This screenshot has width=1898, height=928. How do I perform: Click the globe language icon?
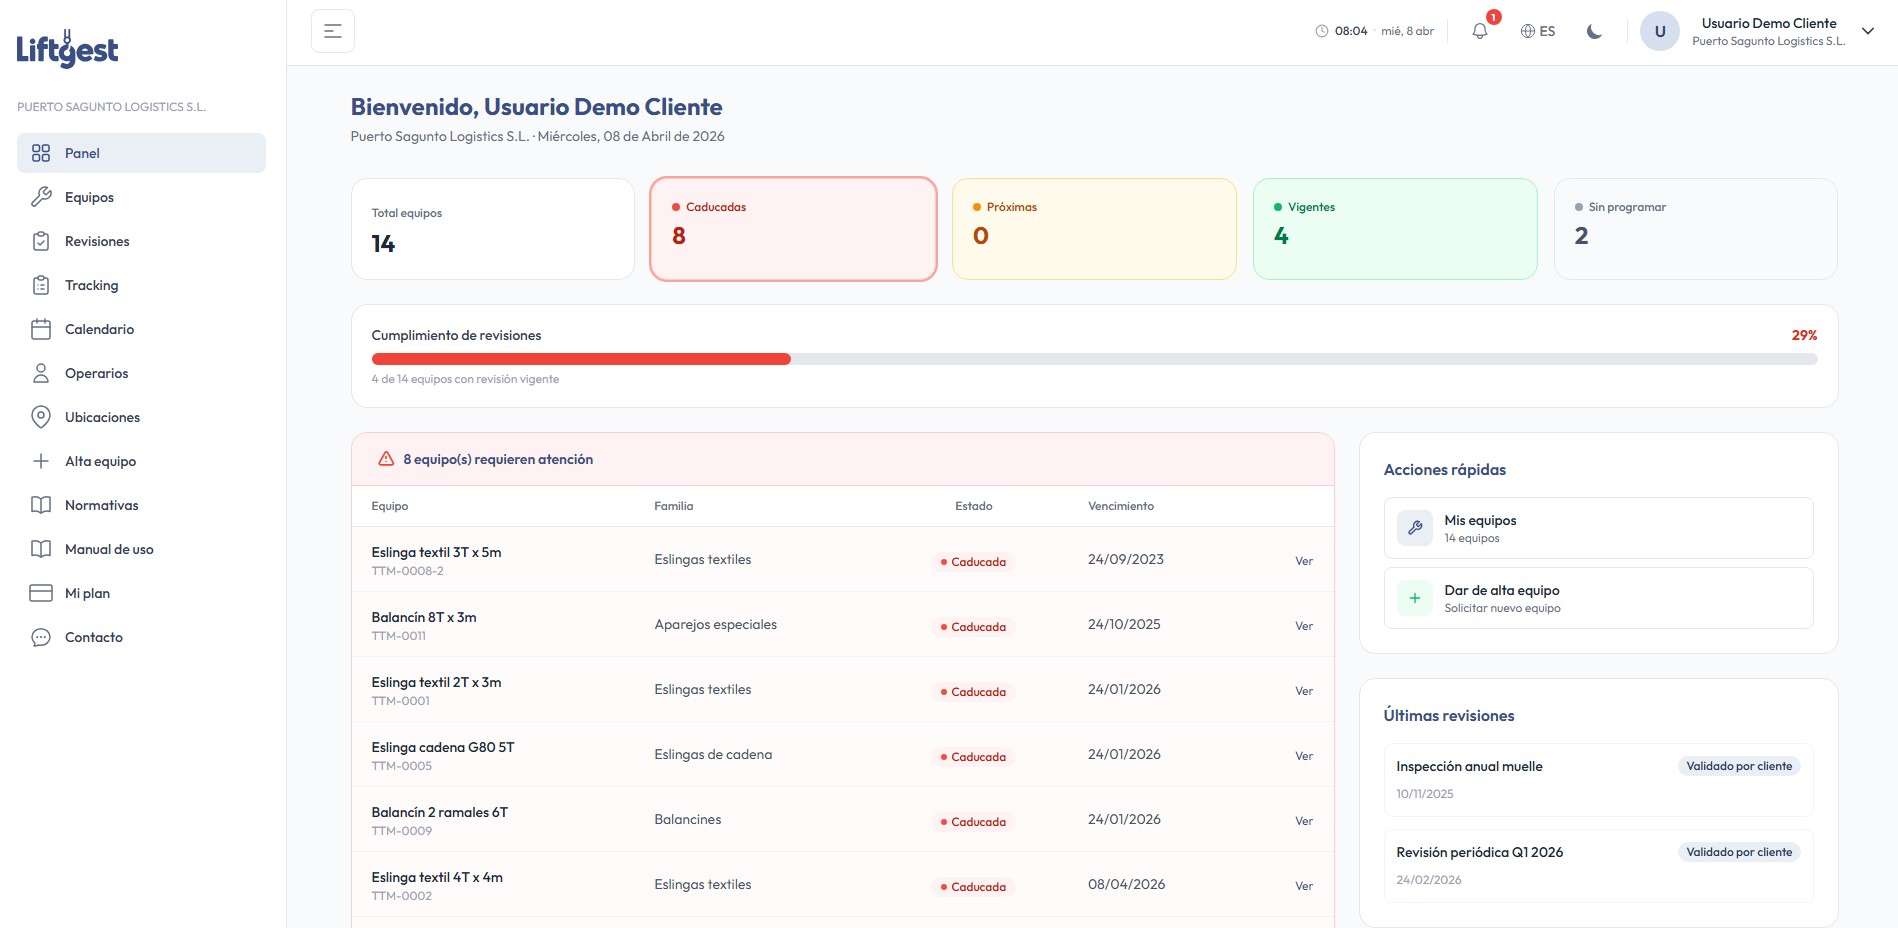[1528, 31]
